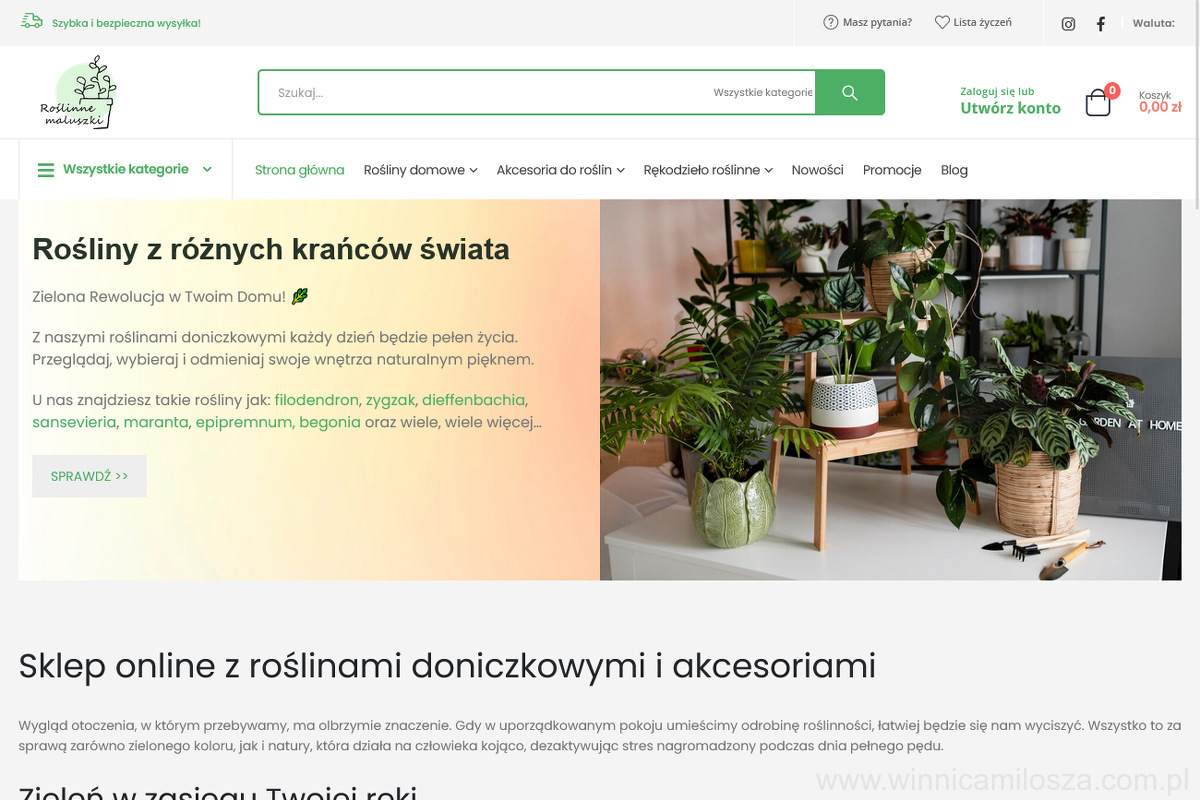Click the green search magnifier button

pyautogui.click(x=850, y=92)
